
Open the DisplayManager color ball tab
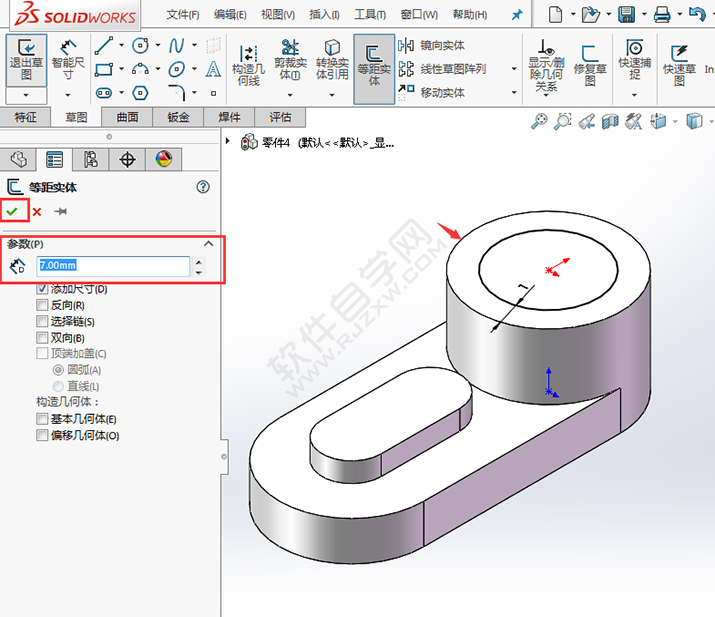click(164, 159)
